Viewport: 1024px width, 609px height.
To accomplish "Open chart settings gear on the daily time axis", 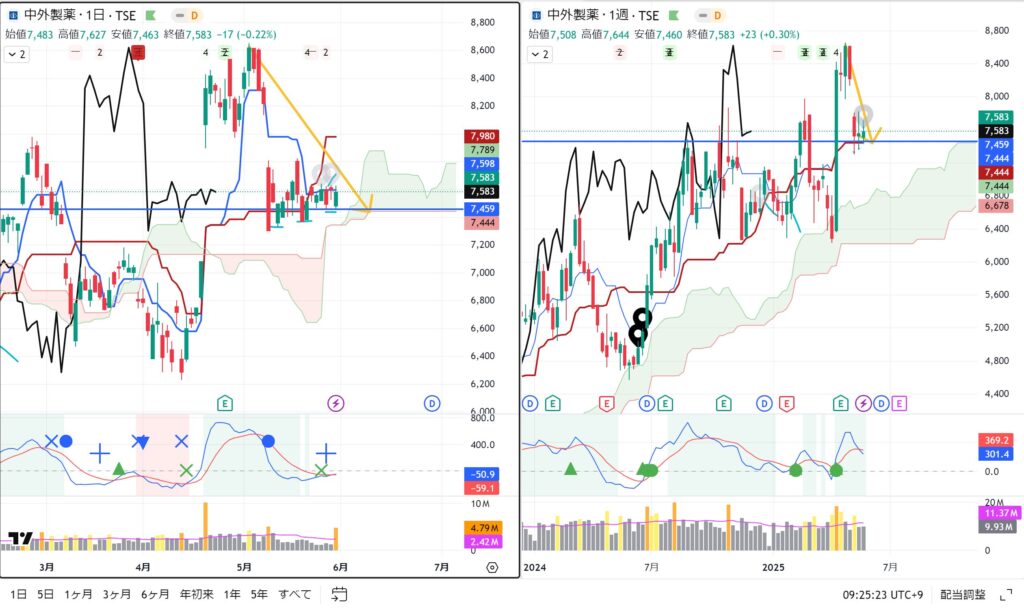I will (492, 567).
